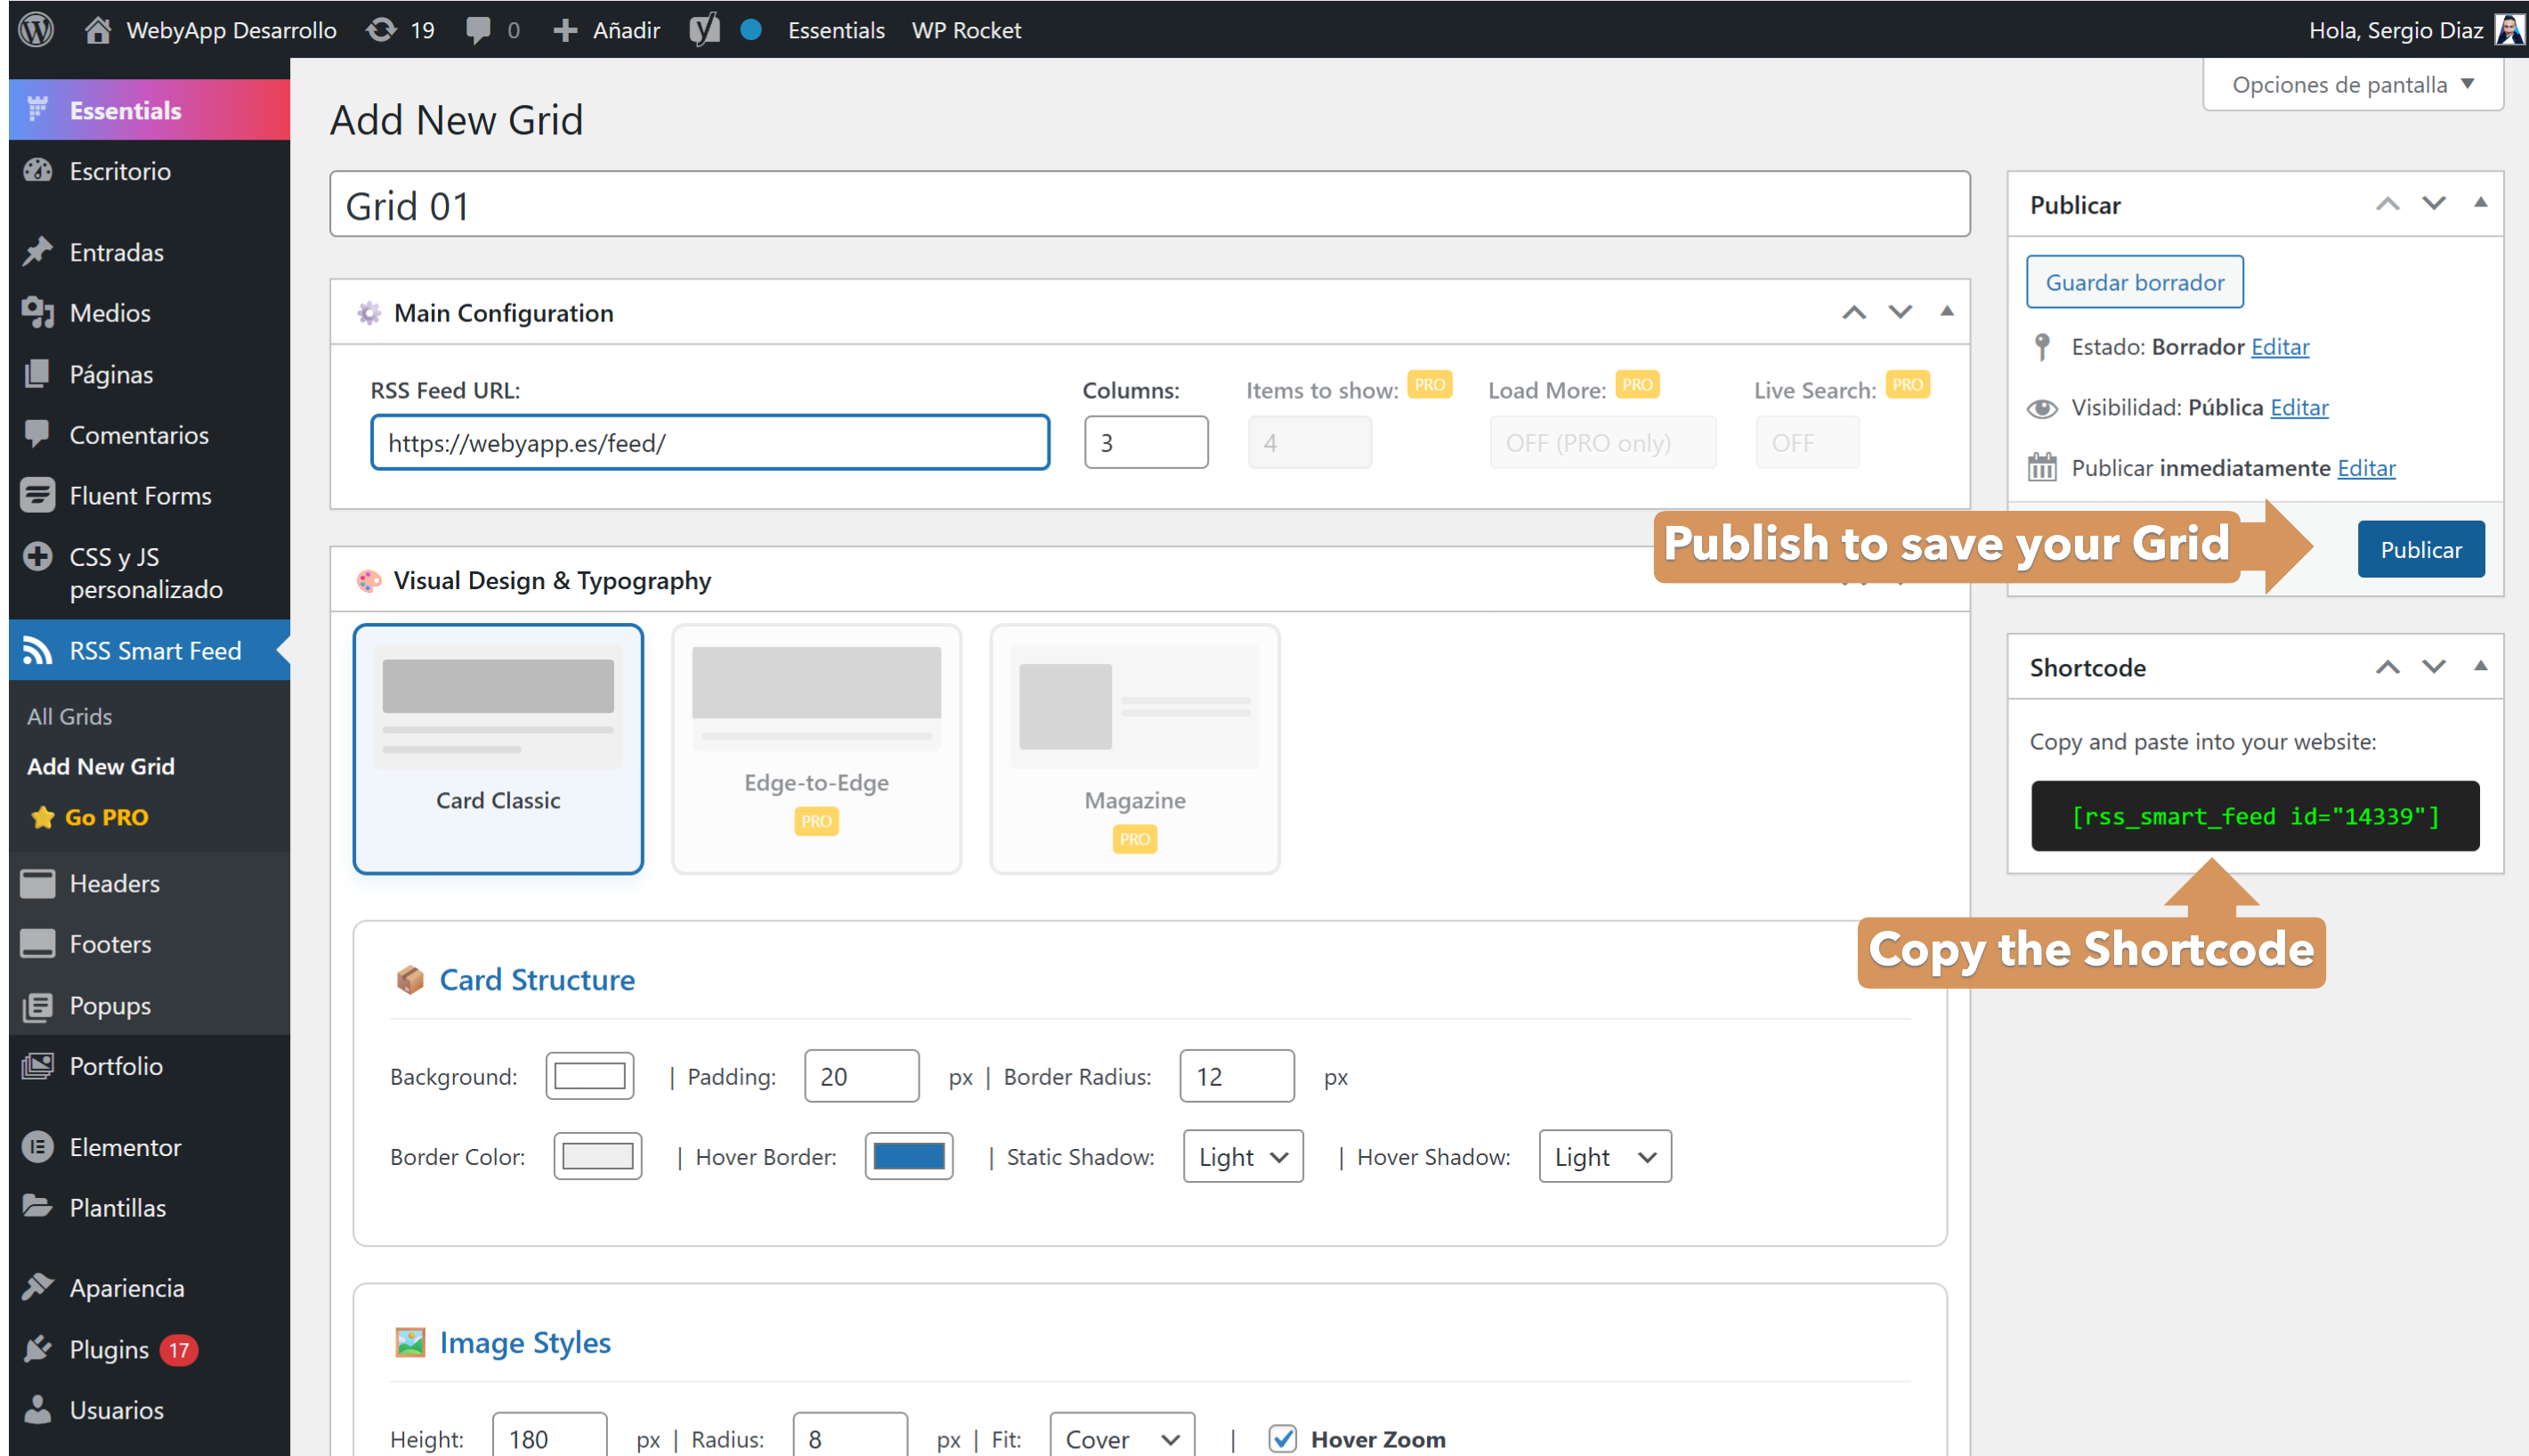The width and height of the screenshot is (2529, 1456).
Task: Select RSS Smart Feed in the sidebar
Action: [x=154, y=650]
